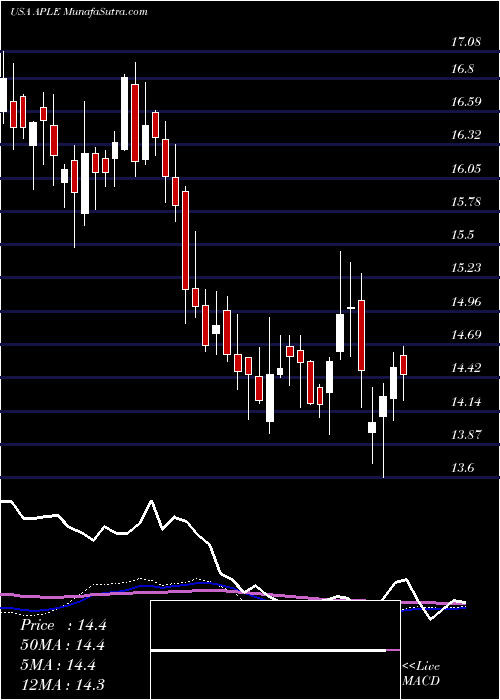Click the 13.6 price axis label
Viewport: 500px width, 700px height.
coord(463,468)
